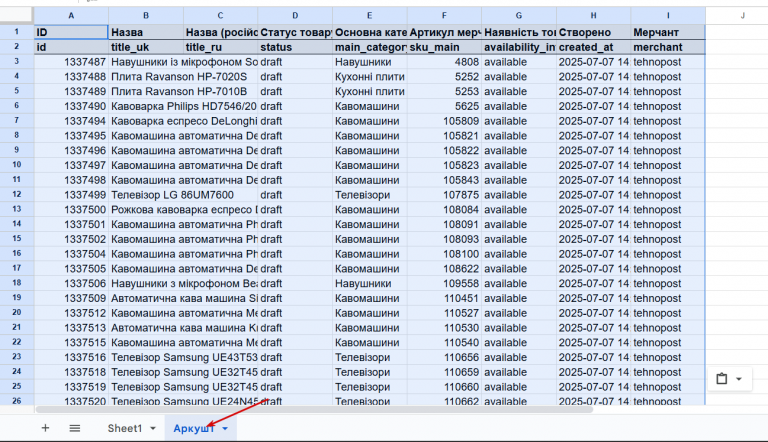
Task: Click SKU value 110451
Action: (444, 298)
